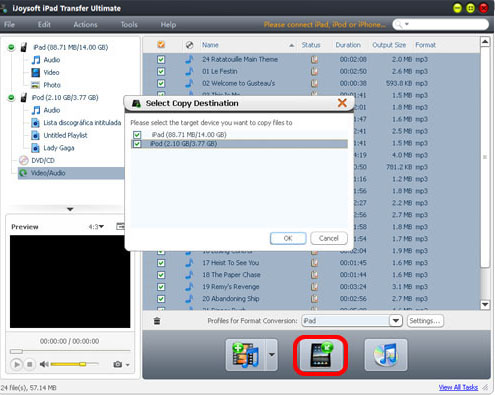Click the Status column header
The height and width of the screenshot is (395, 495).
pos(311,45)
